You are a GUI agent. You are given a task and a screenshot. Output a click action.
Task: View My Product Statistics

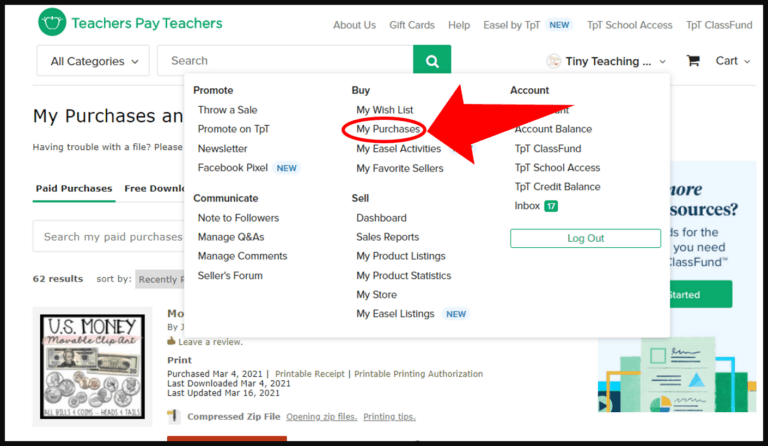[404, 276]
